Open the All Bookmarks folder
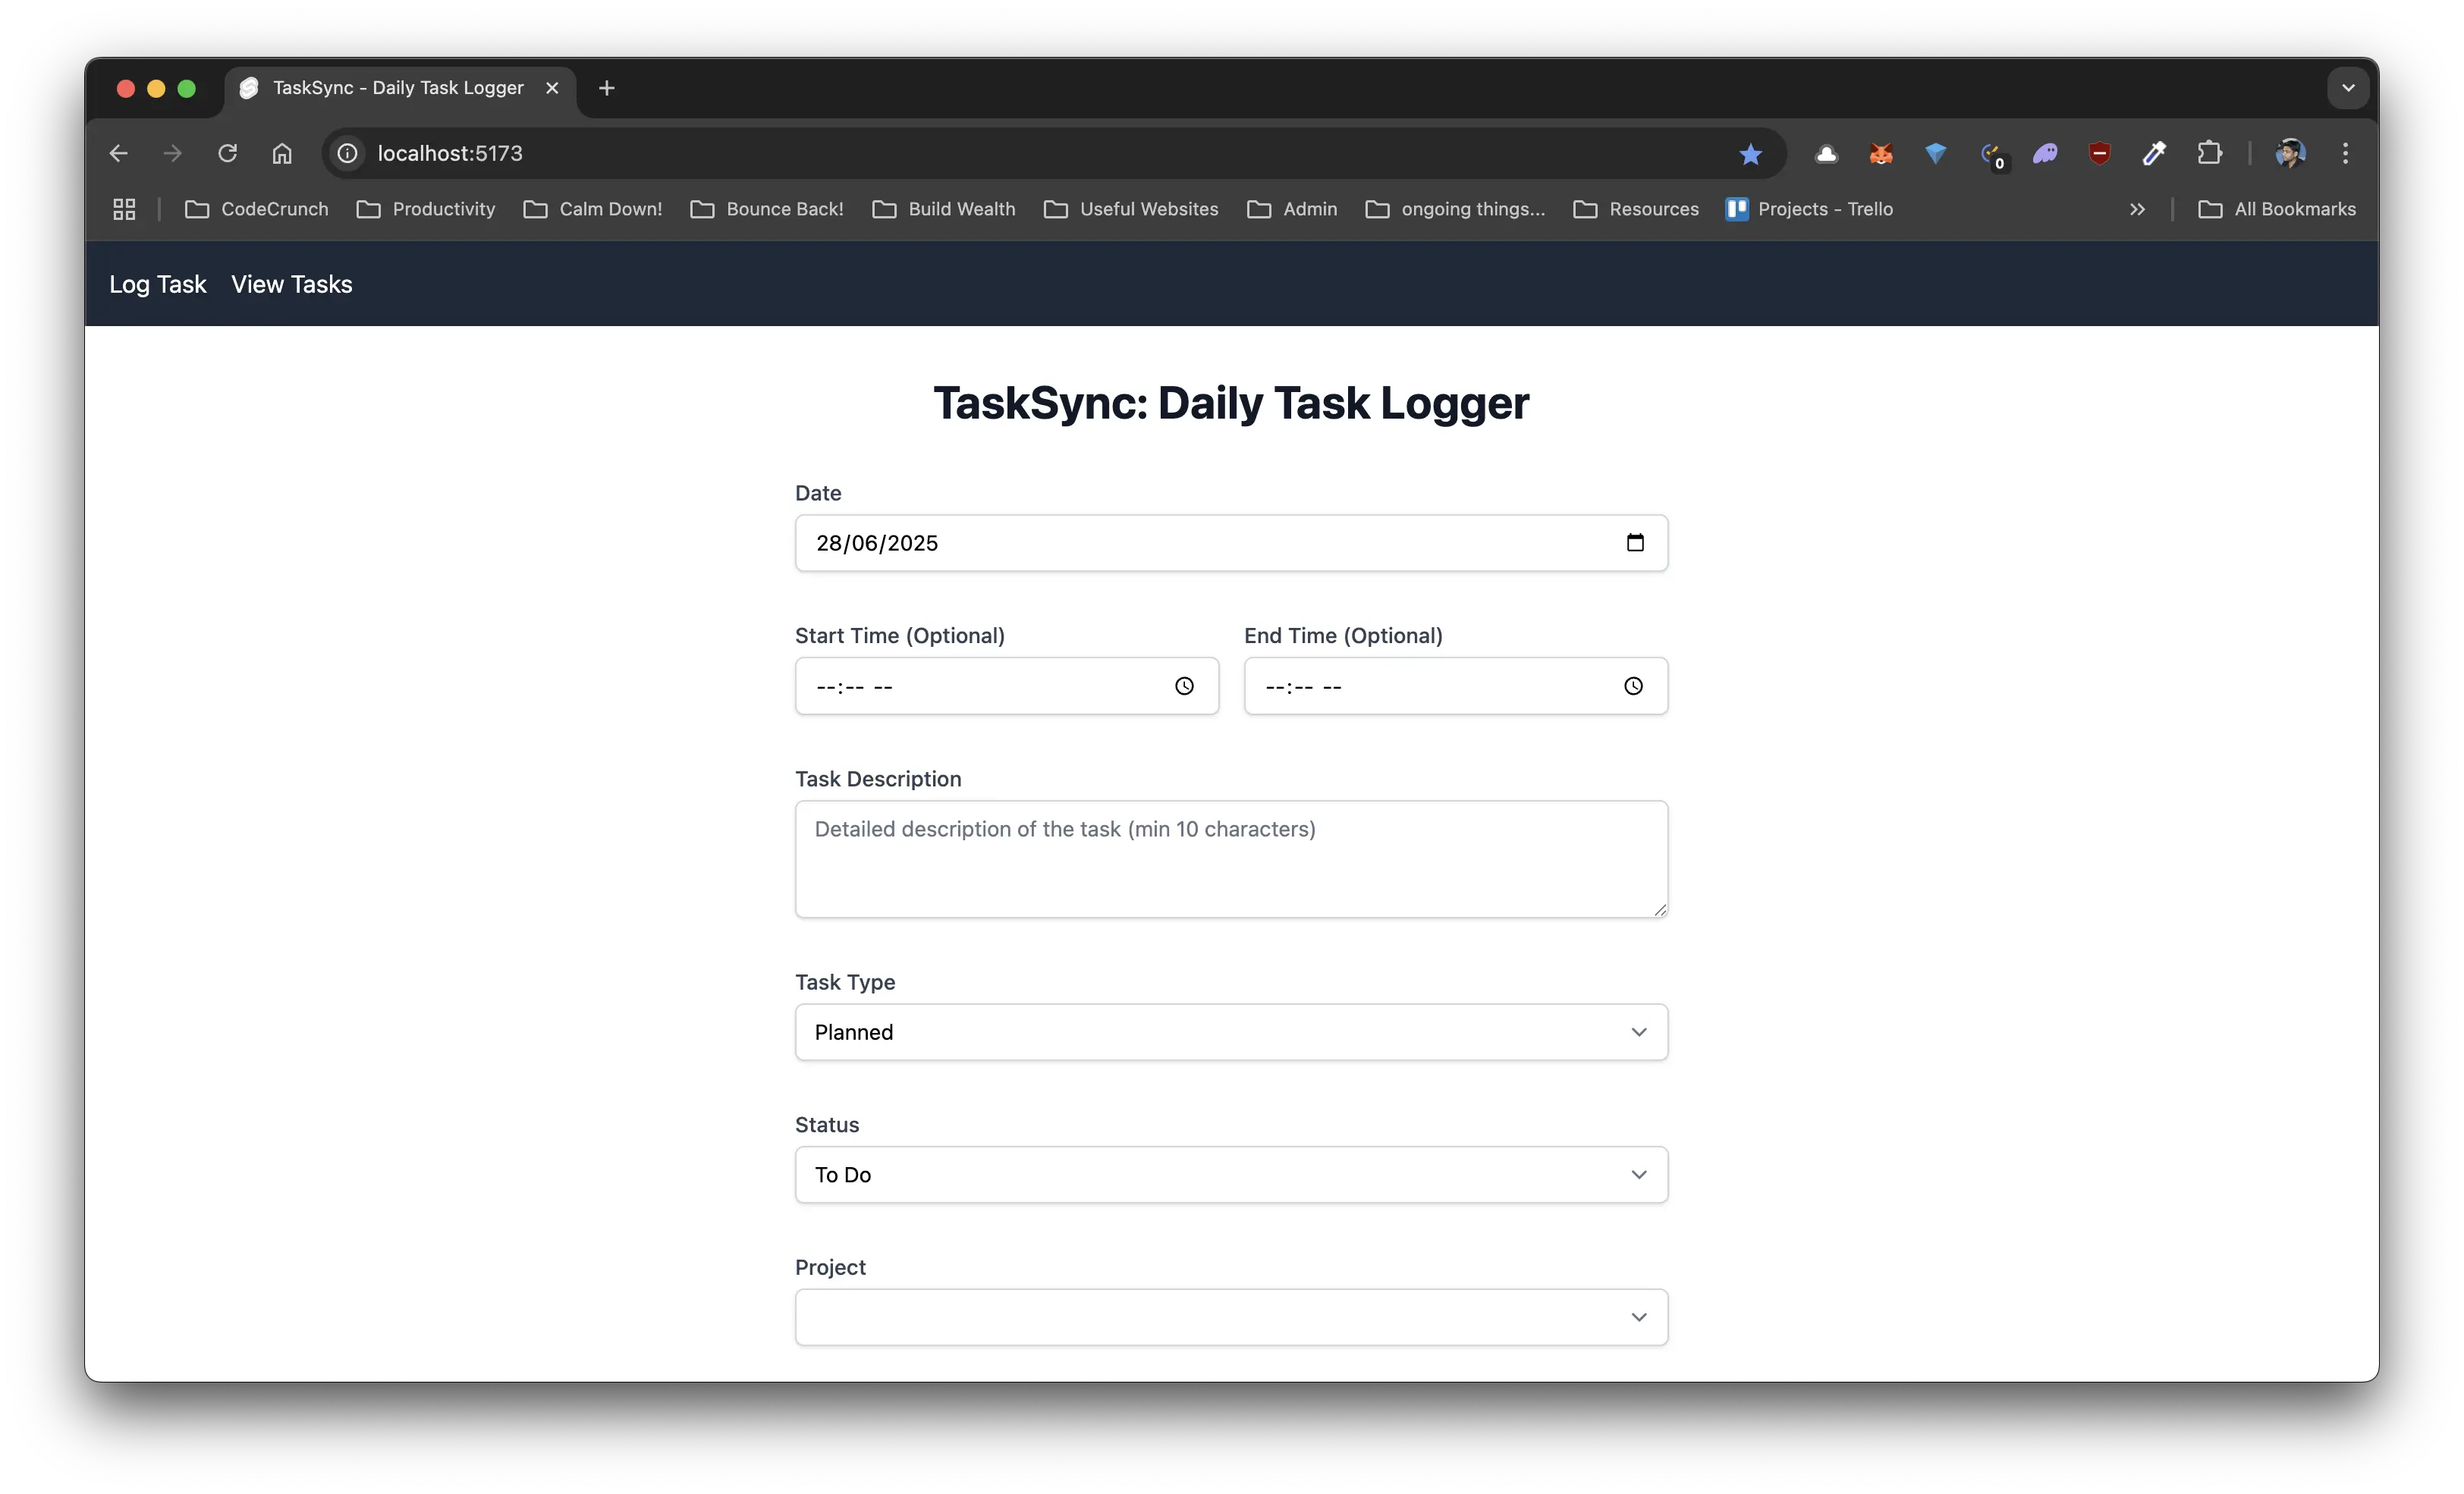The image size is (2464, 1494). point(2277,209)
